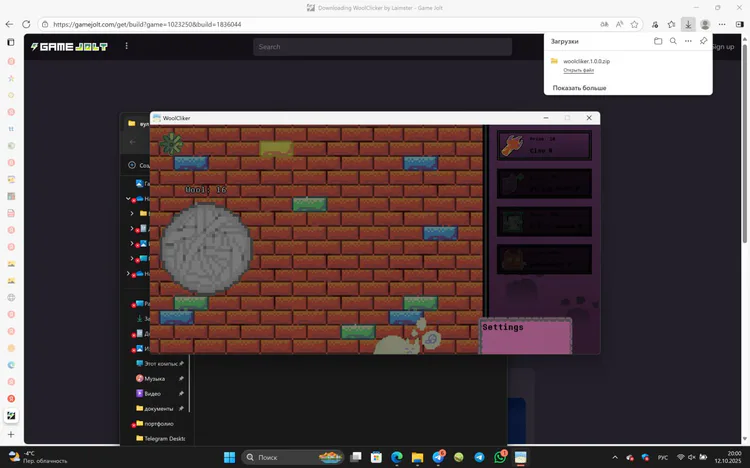Open the tab actions menu above vertical tabs

point(11,42)
